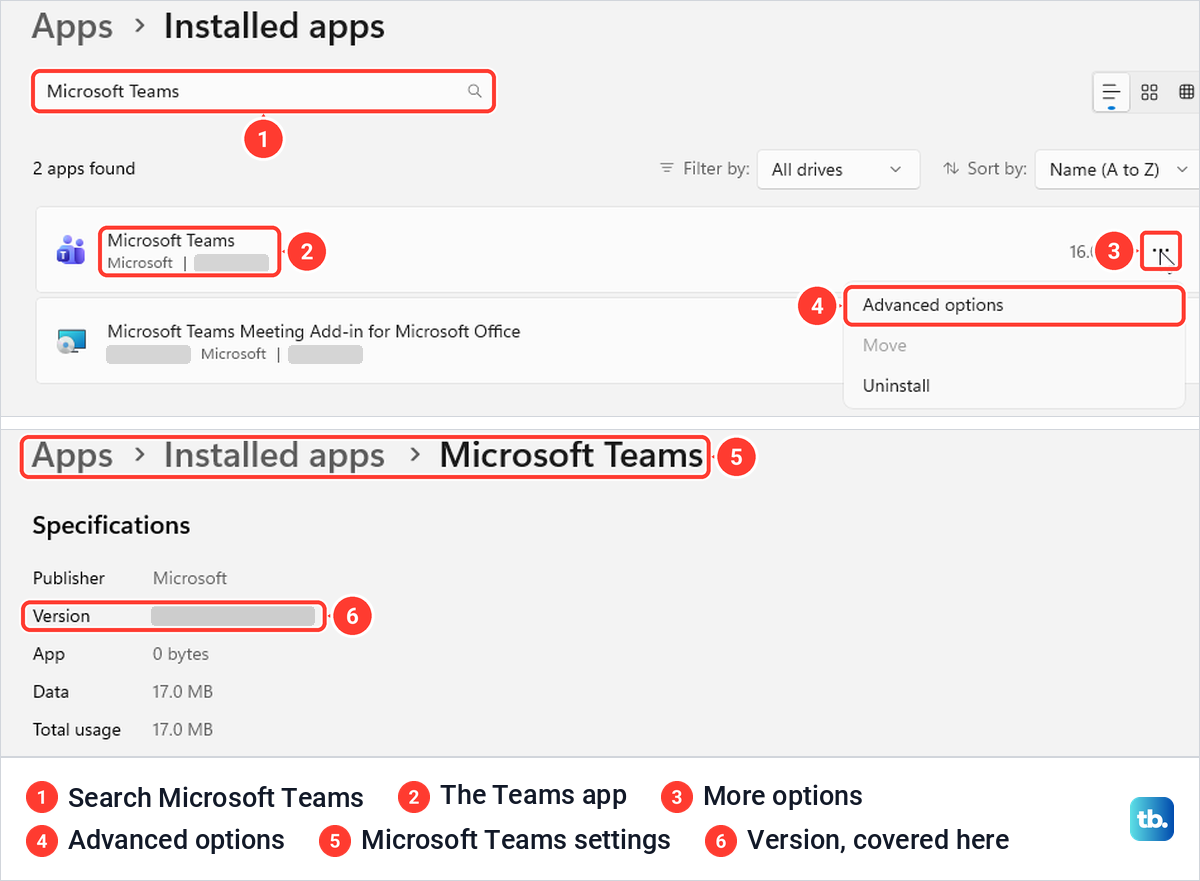Image resolution: width=1200 pixels, height=881 pixels.
Task: Switch to table view layout icon
Action: coord(1187,92)
